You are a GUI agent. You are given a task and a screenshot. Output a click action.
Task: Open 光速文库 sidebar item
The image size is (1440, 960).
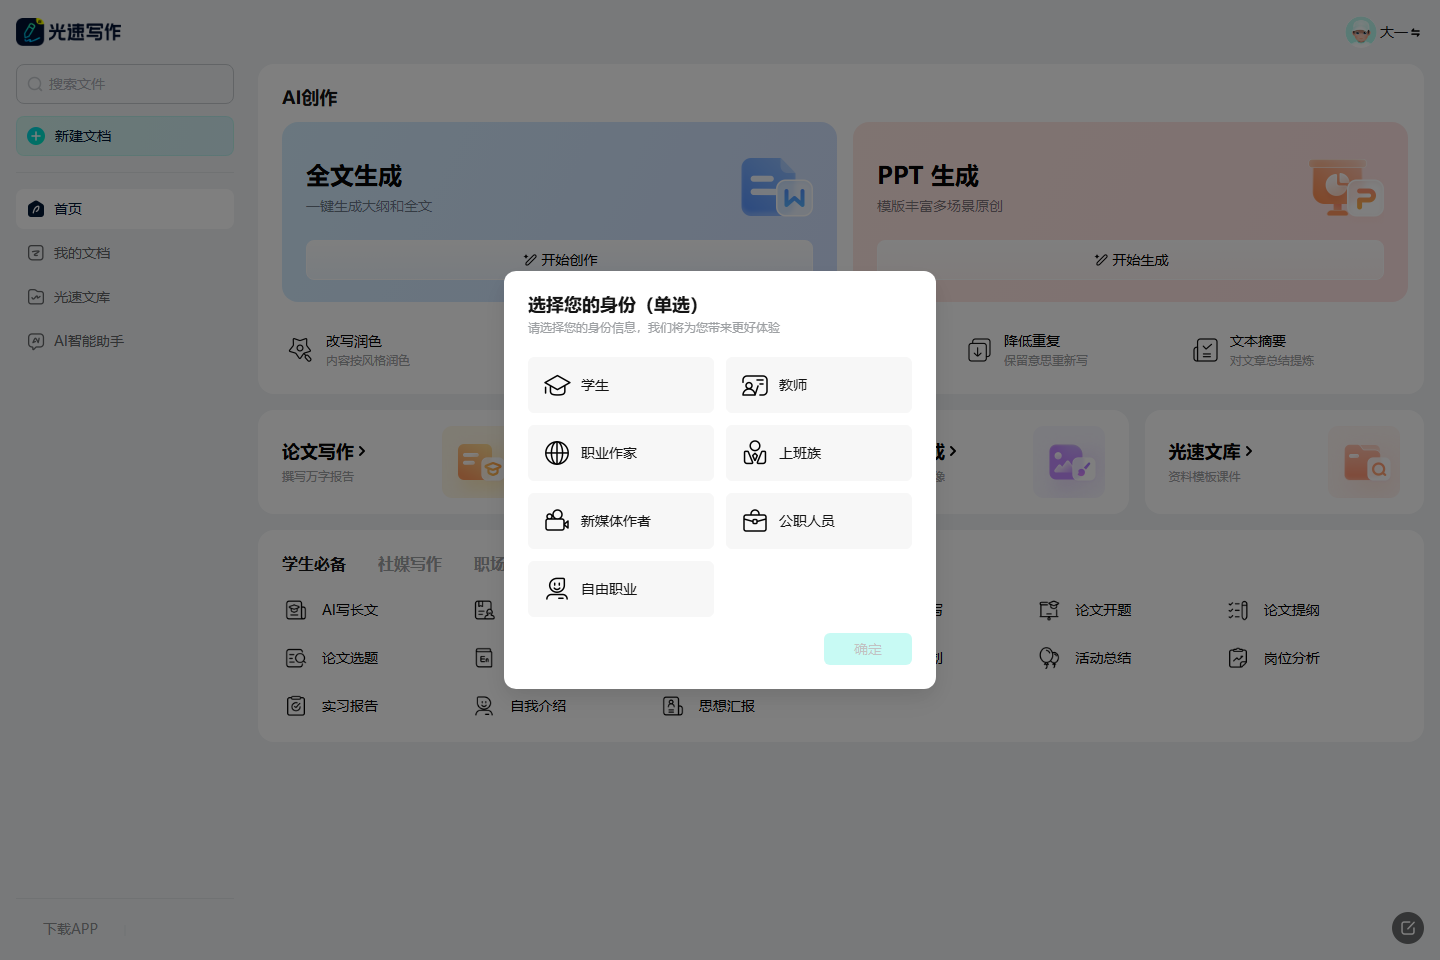[x=125, y=297]
